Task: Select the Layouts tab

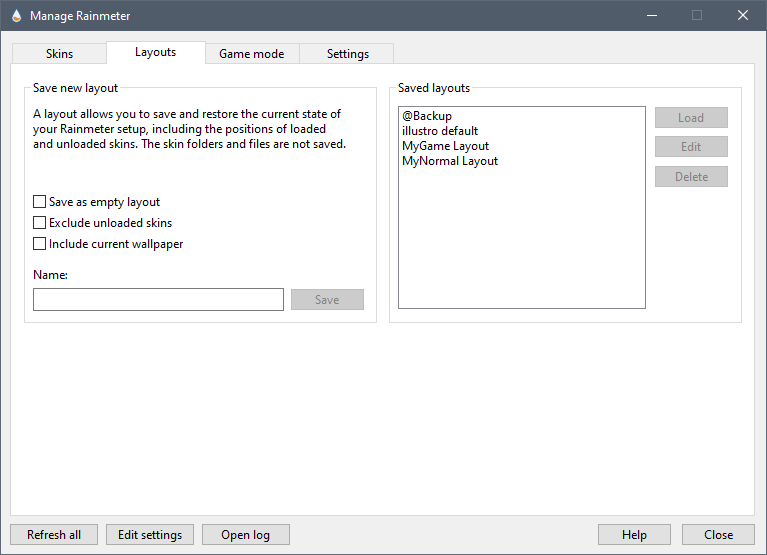Action: [x=156, y=52]
